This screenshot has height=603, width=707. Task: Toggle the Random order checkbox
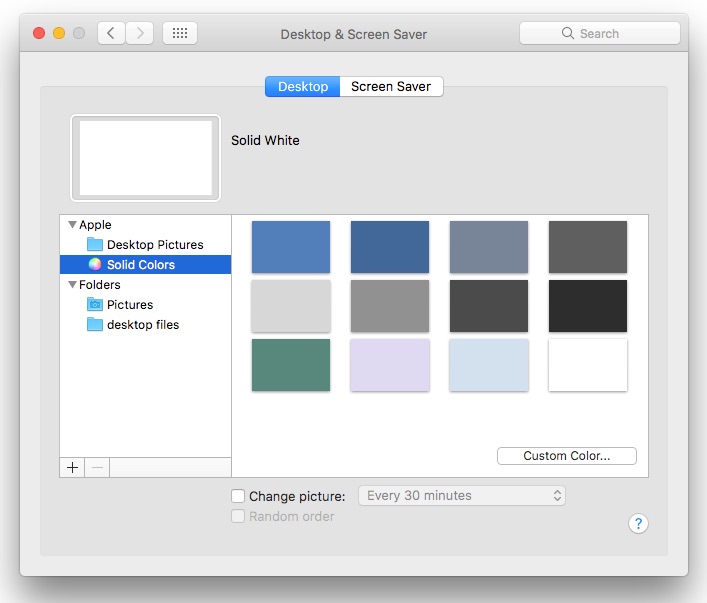pyautogui.click(x=238, y=517)
